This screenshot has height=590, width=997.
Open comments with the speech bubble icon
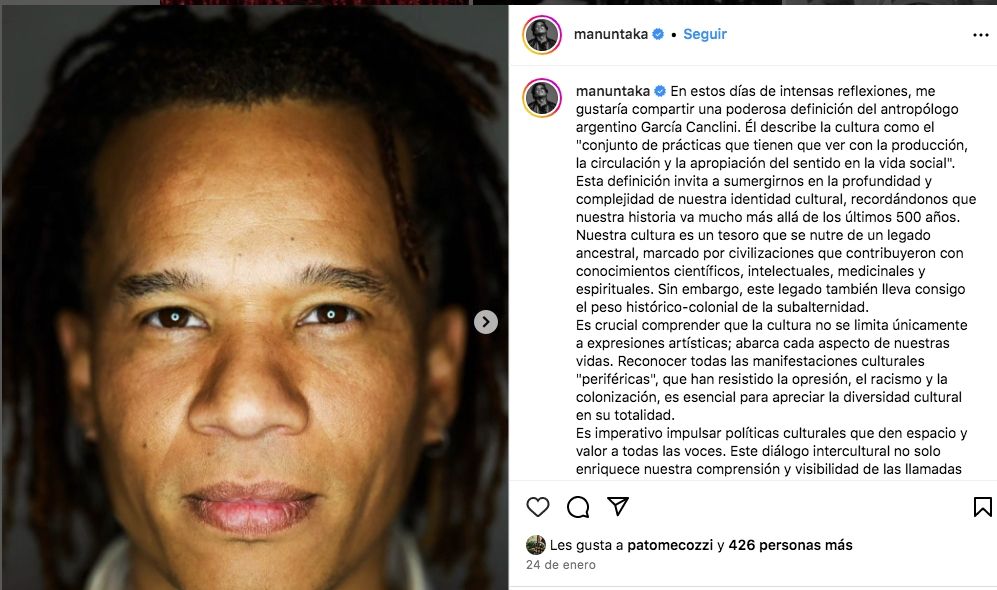(578, 507)
